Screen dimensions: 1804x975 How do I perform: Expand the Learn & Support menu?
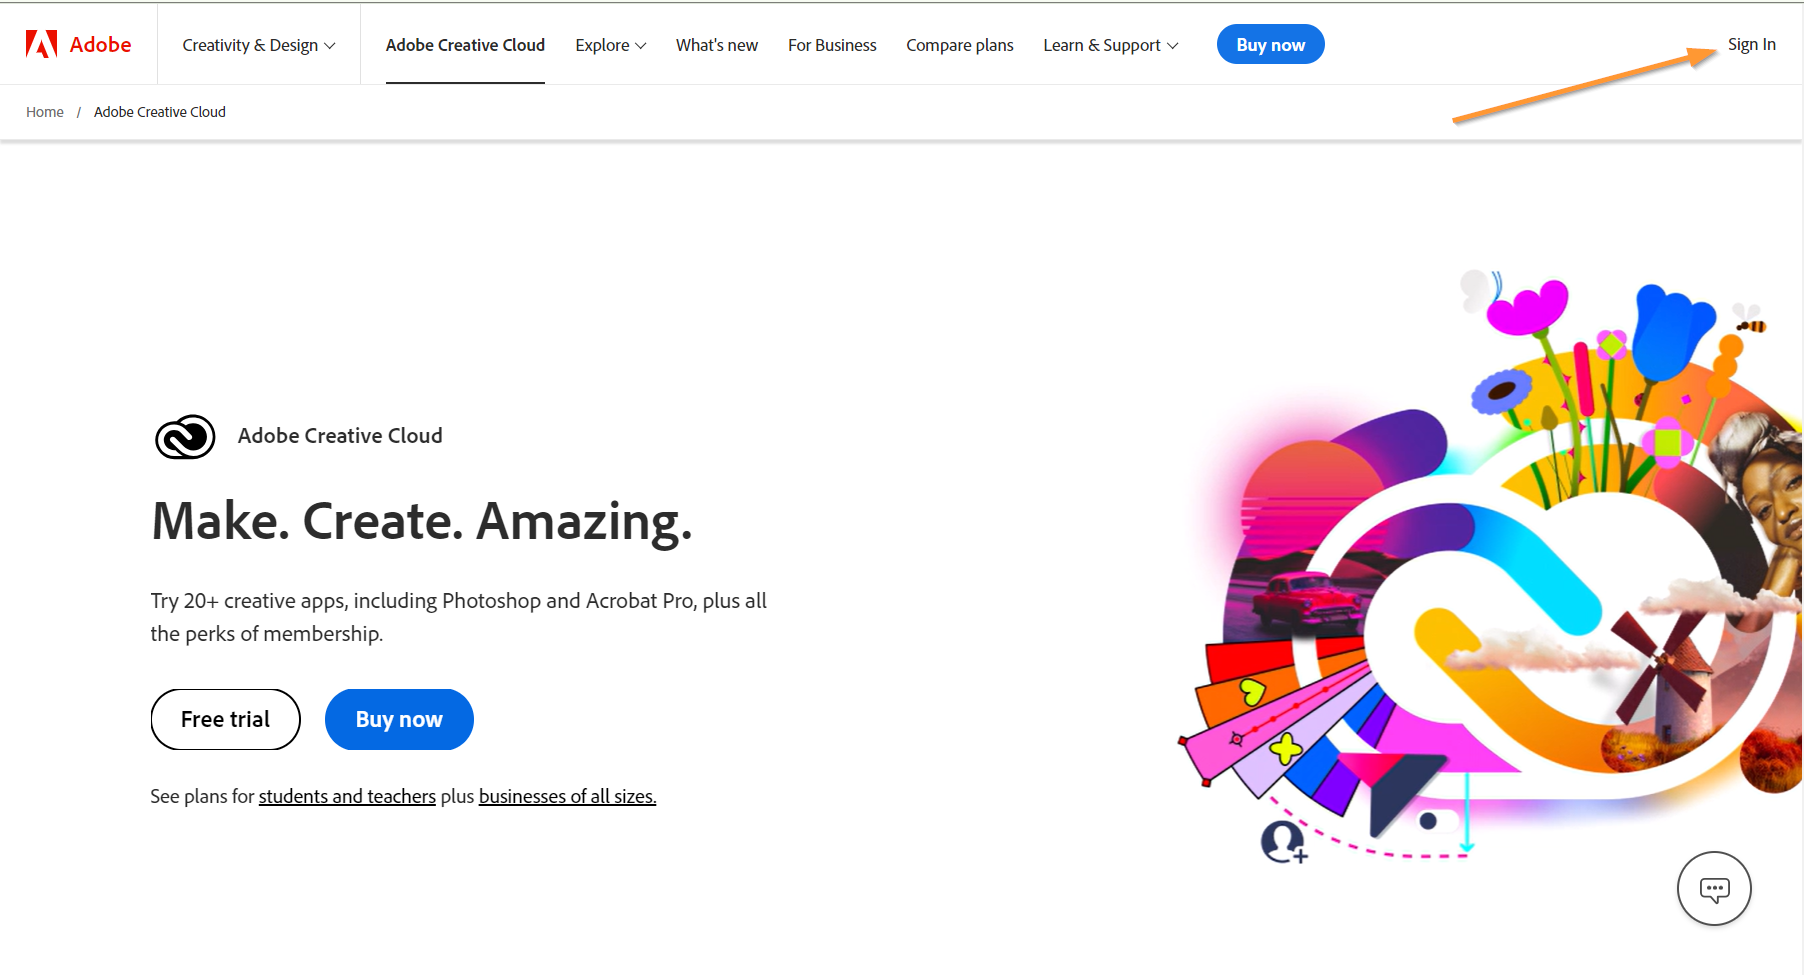pos(1110,45)
